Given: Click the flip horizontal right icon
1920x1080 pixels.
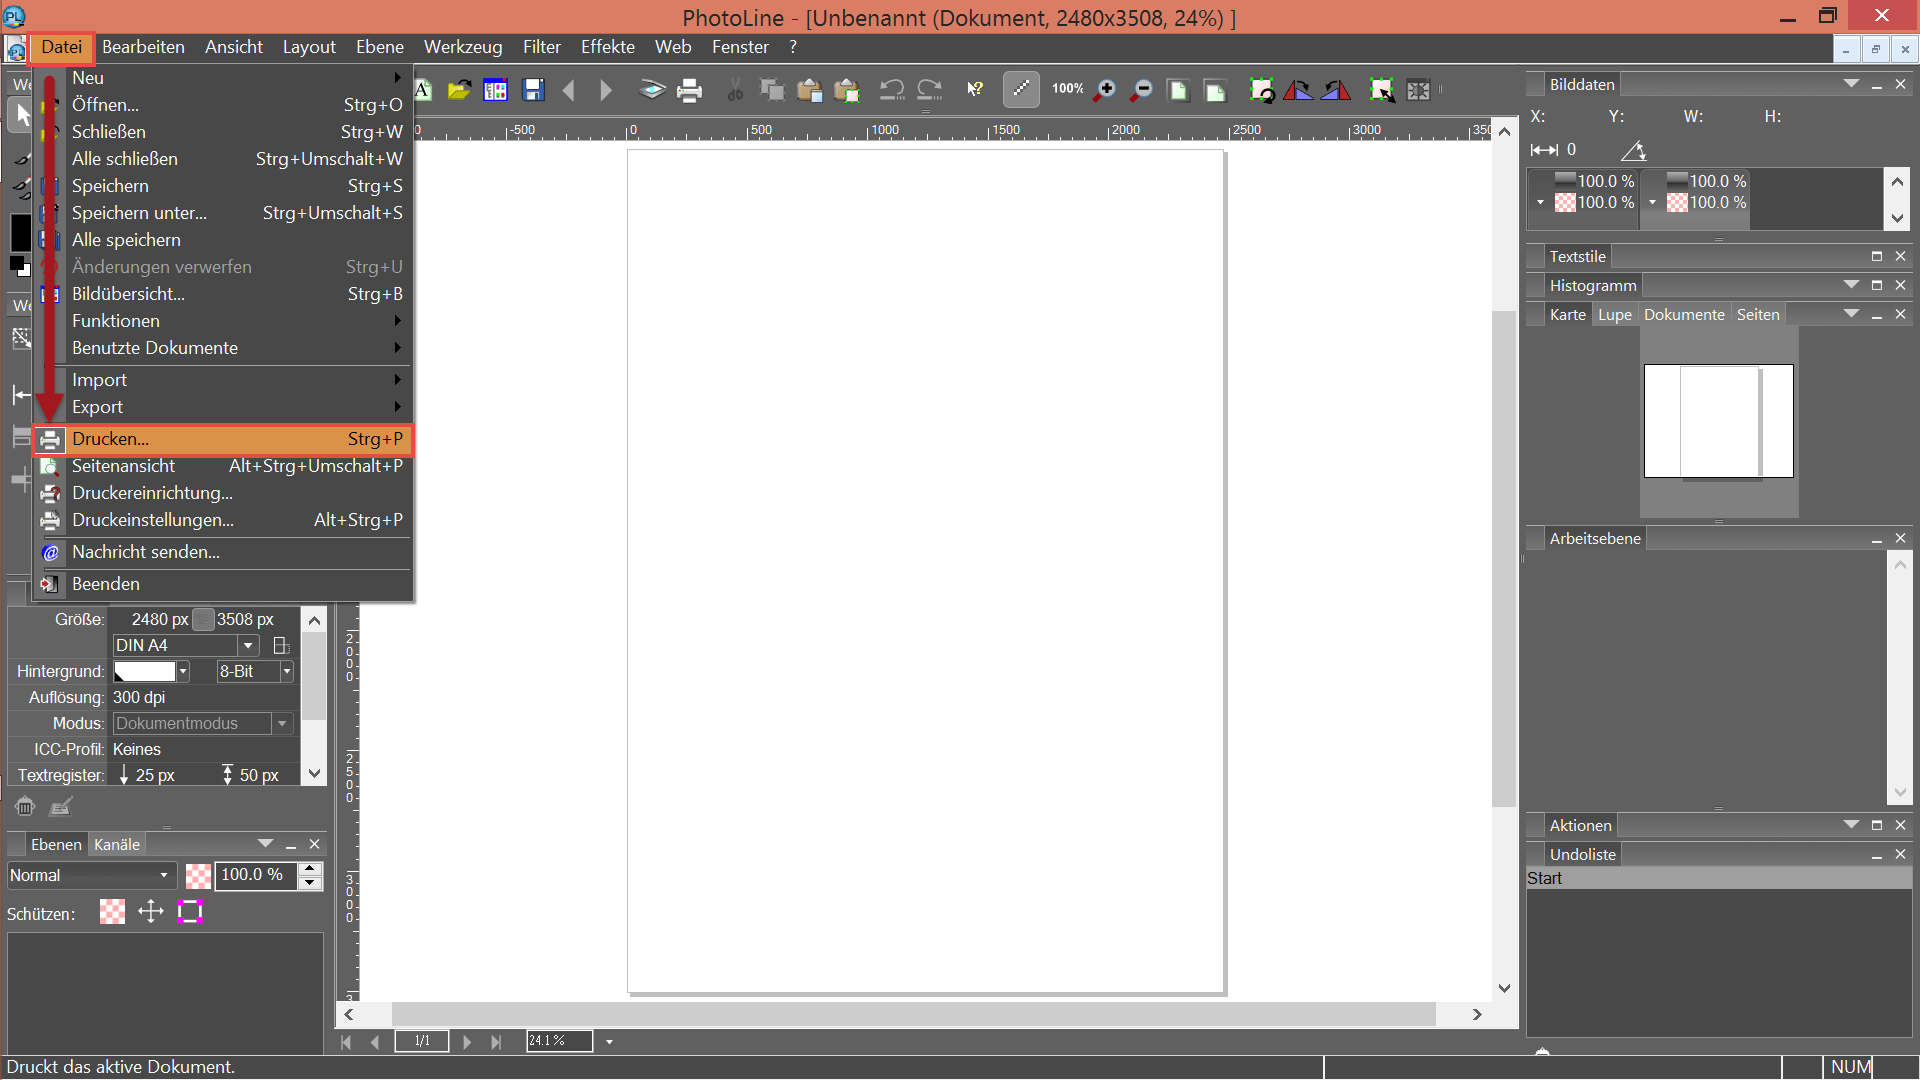Looking at the screenshot, I should [1336, 90].
